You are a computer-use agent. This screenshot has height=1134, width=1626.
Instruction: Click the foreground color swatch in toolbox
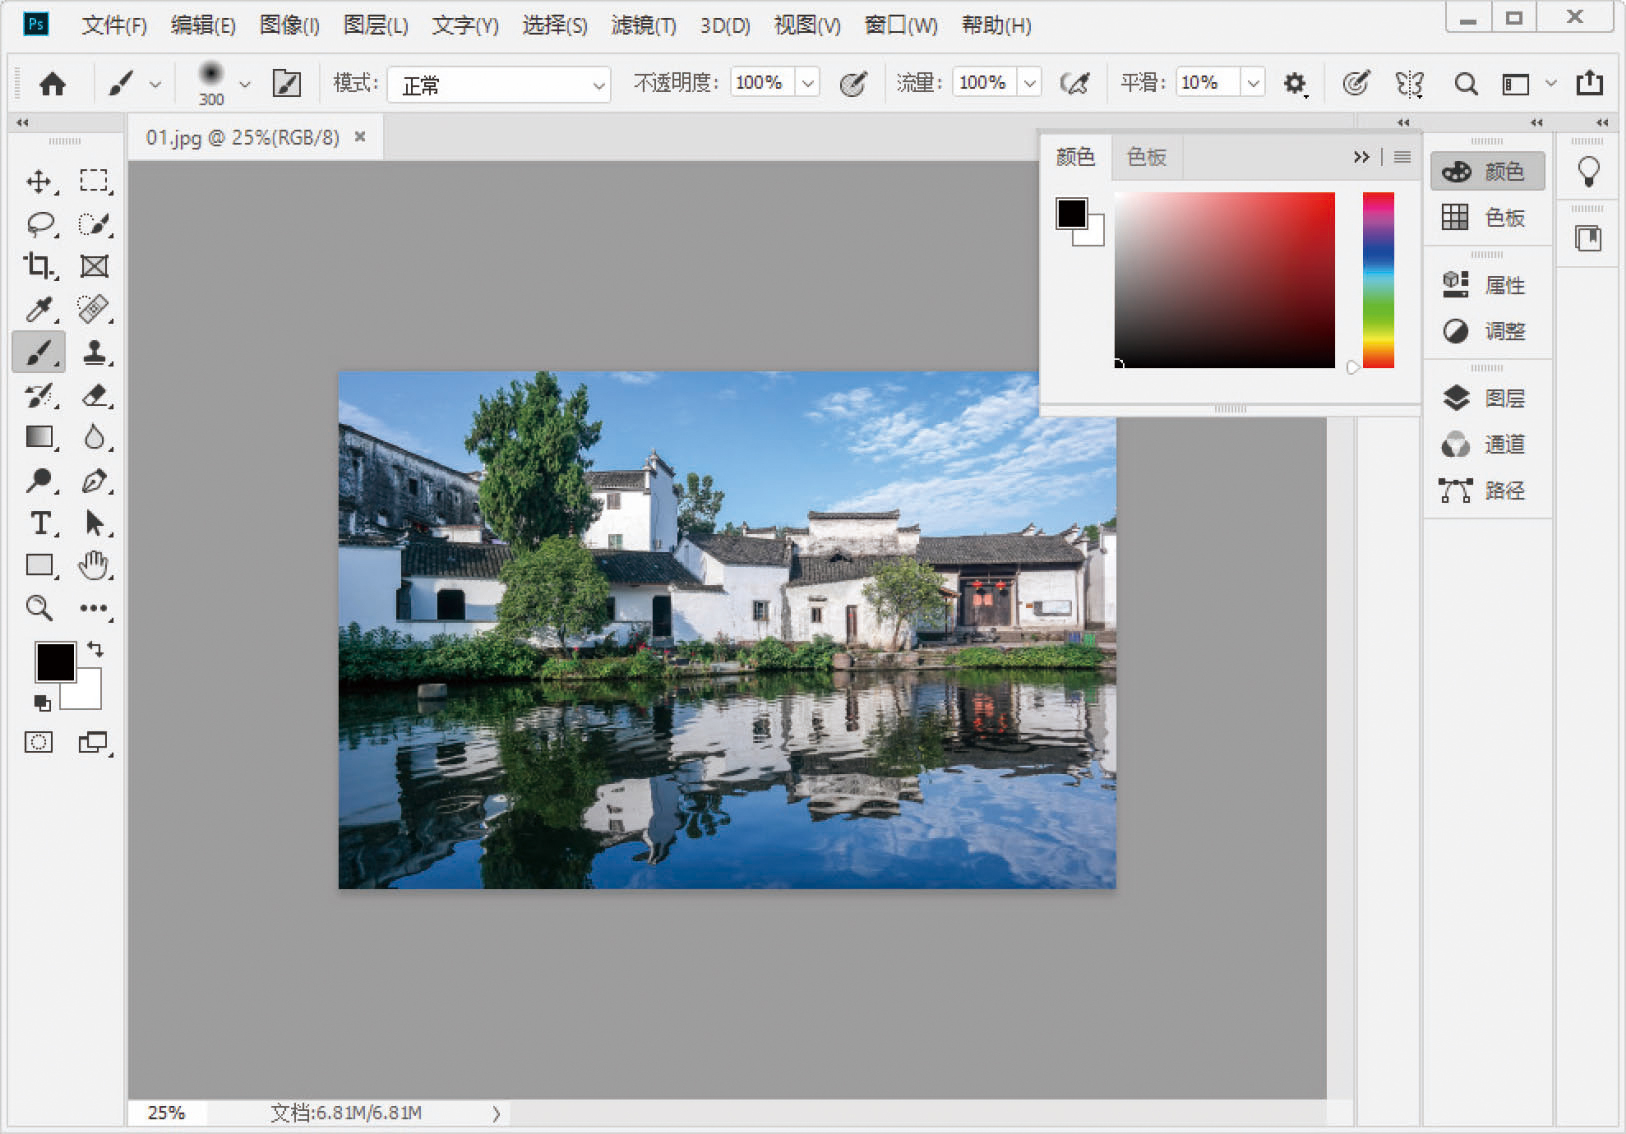[x=54, y=661]
